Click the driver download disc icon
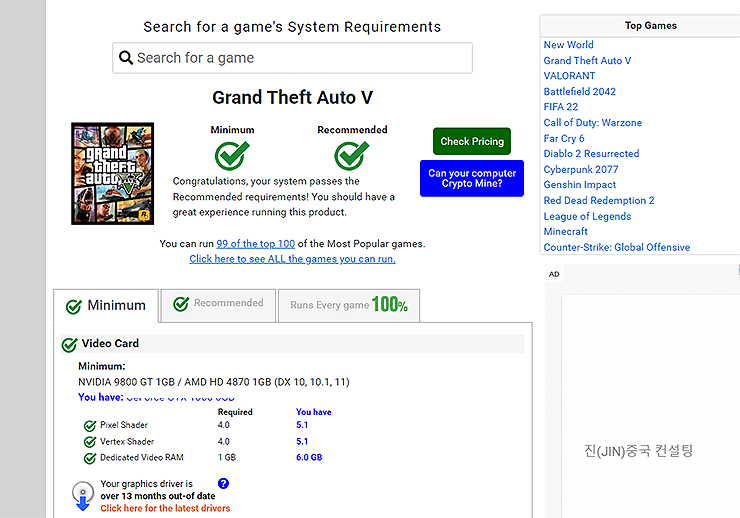This screenshot has width=740, height=518. (83, 496)
